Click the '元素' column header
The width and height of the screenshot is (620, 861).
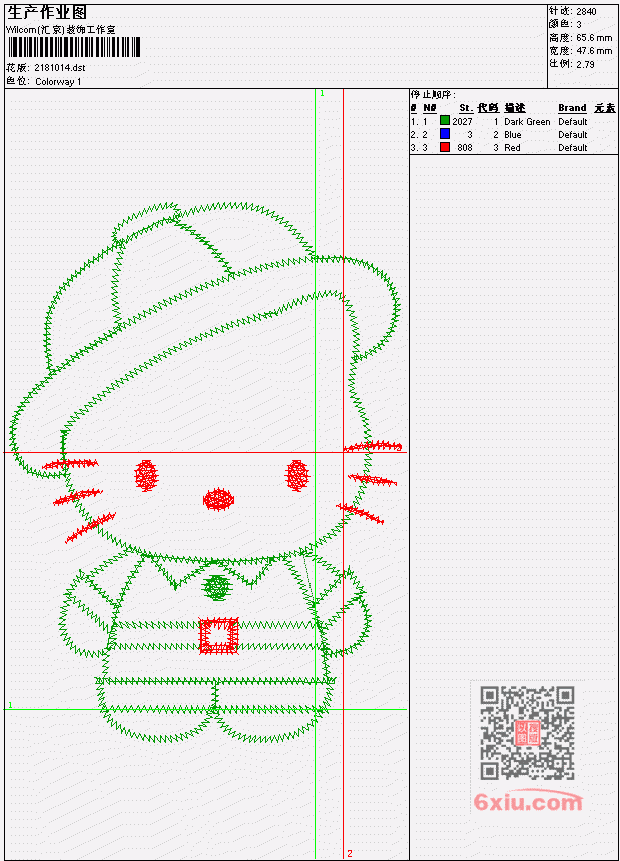click(605, 108)
